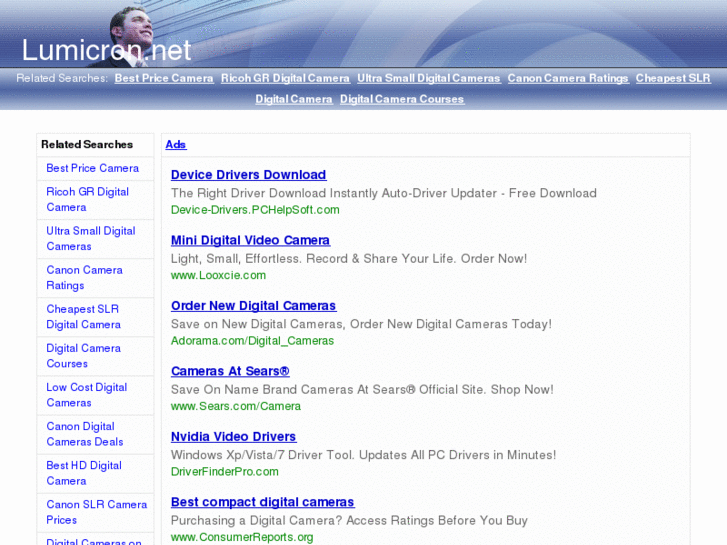Open the Cameras At Sears ad
Image resolution: width=727 pixels, height=545 pixels.
pos(230,371)
